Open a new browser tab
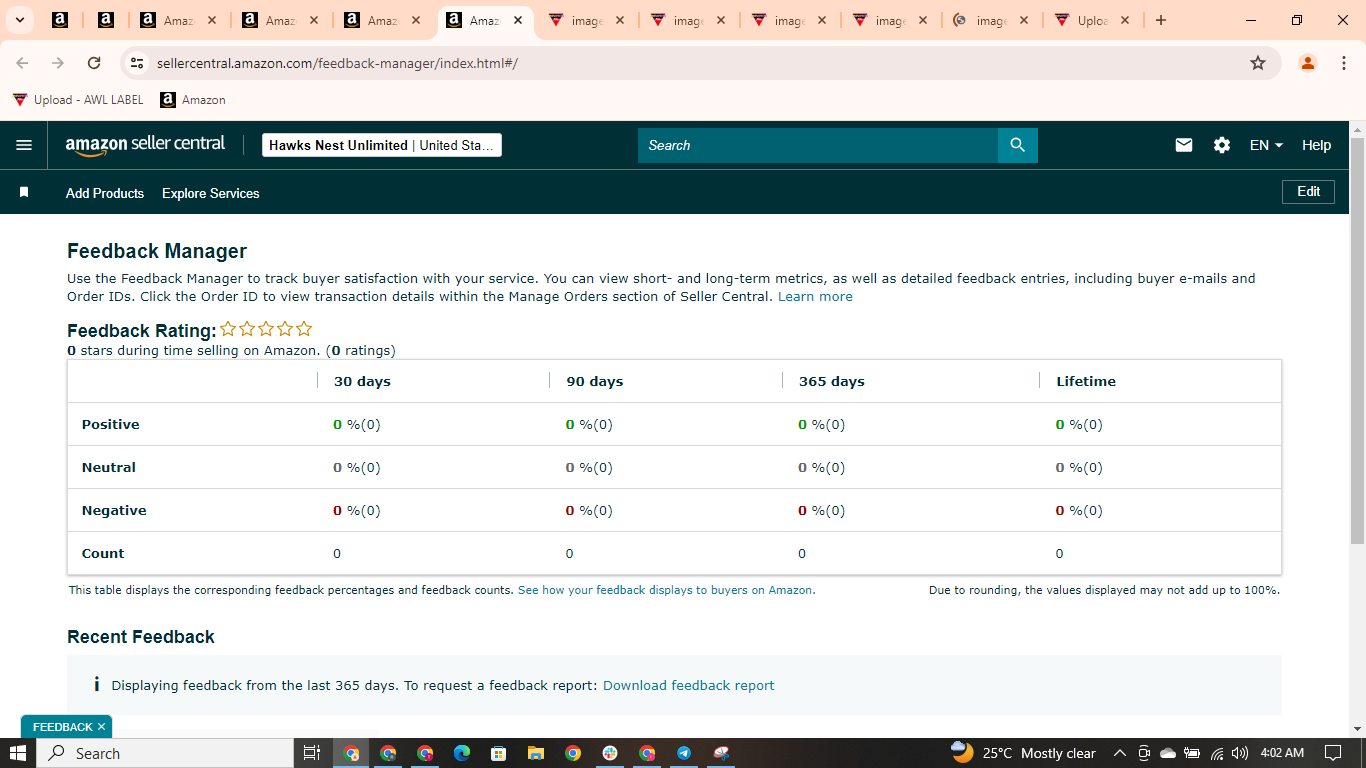 click(x=1161, y=20)
